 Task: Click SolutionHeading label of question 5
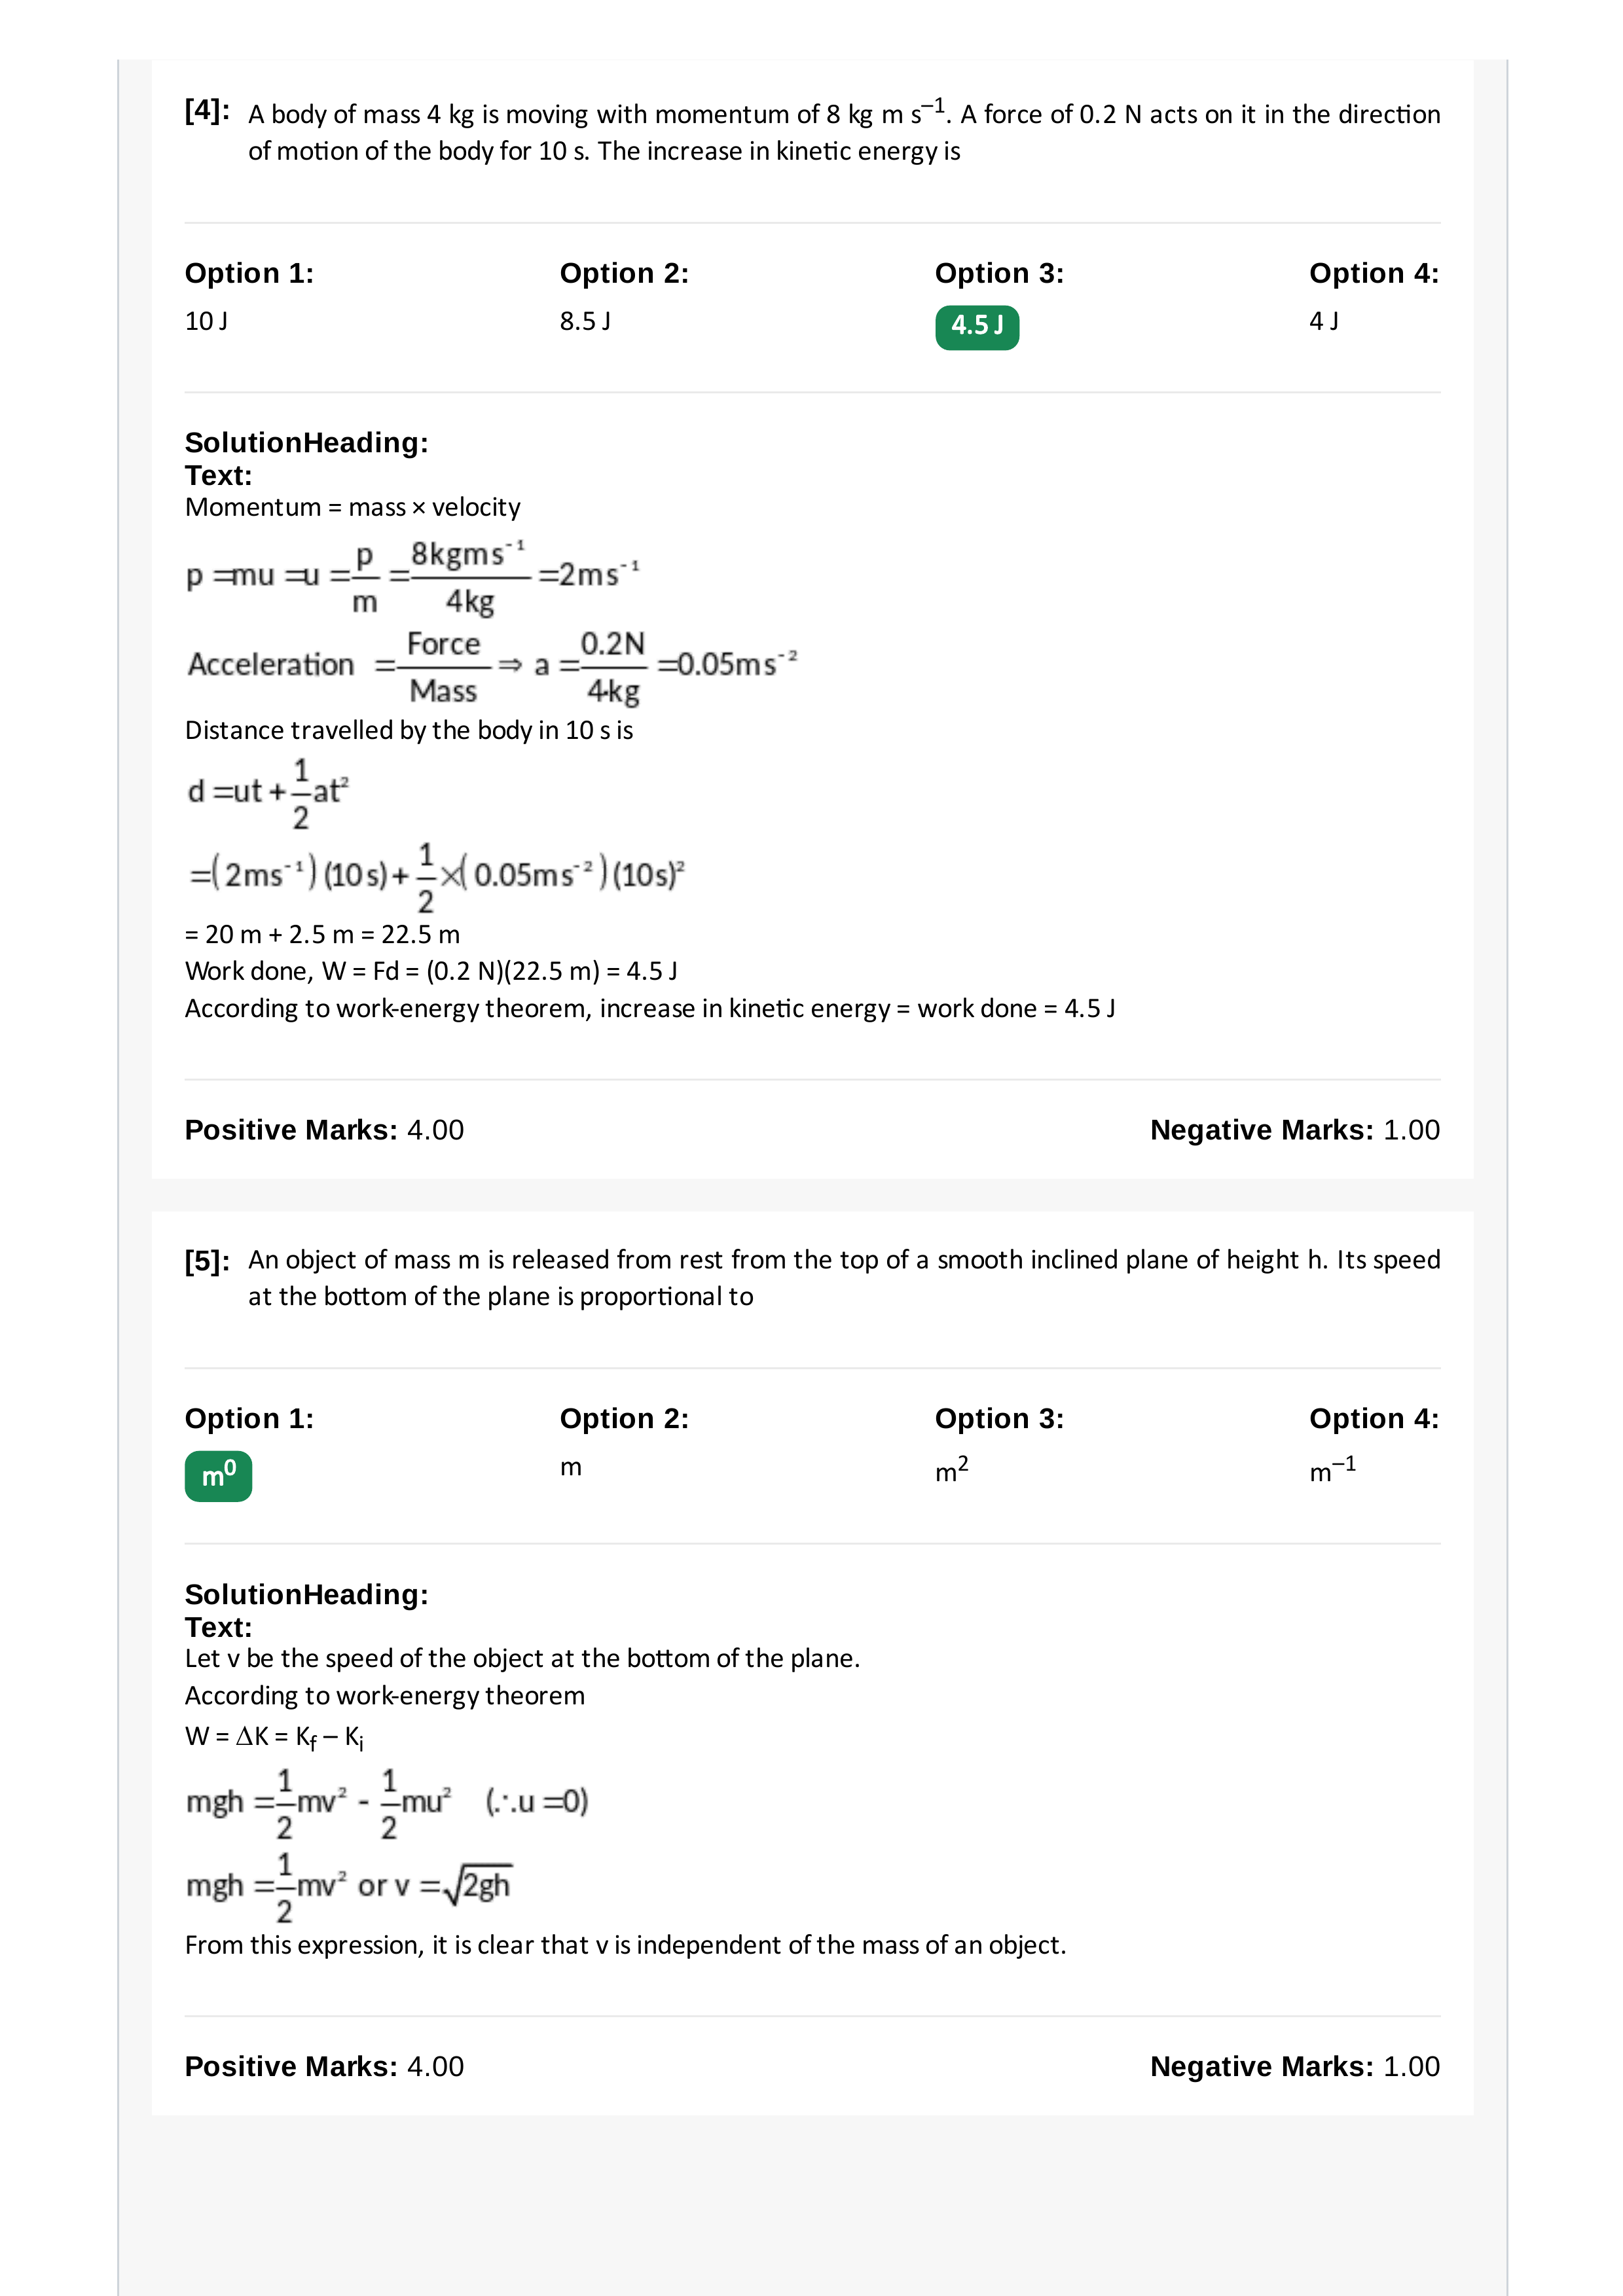point(306,1594)
